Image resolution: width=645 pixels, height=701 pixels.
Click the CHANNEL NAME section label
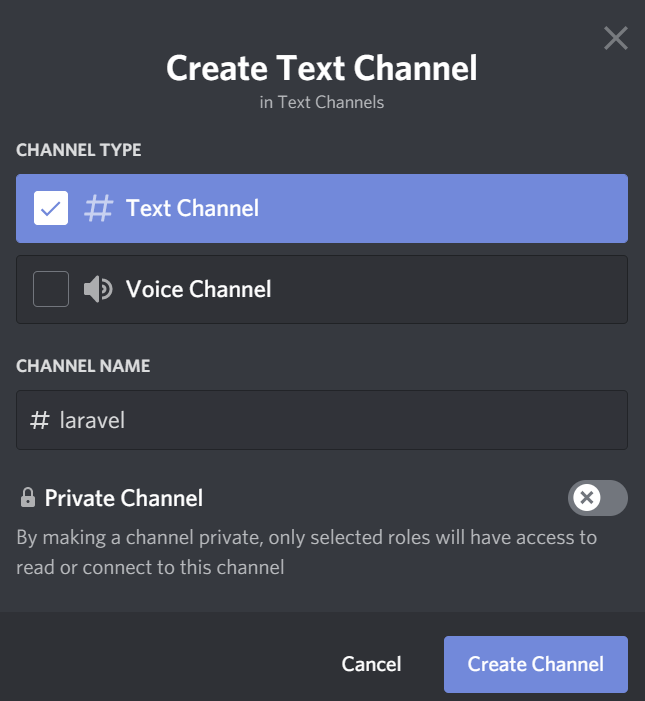(x=83, y=366)
